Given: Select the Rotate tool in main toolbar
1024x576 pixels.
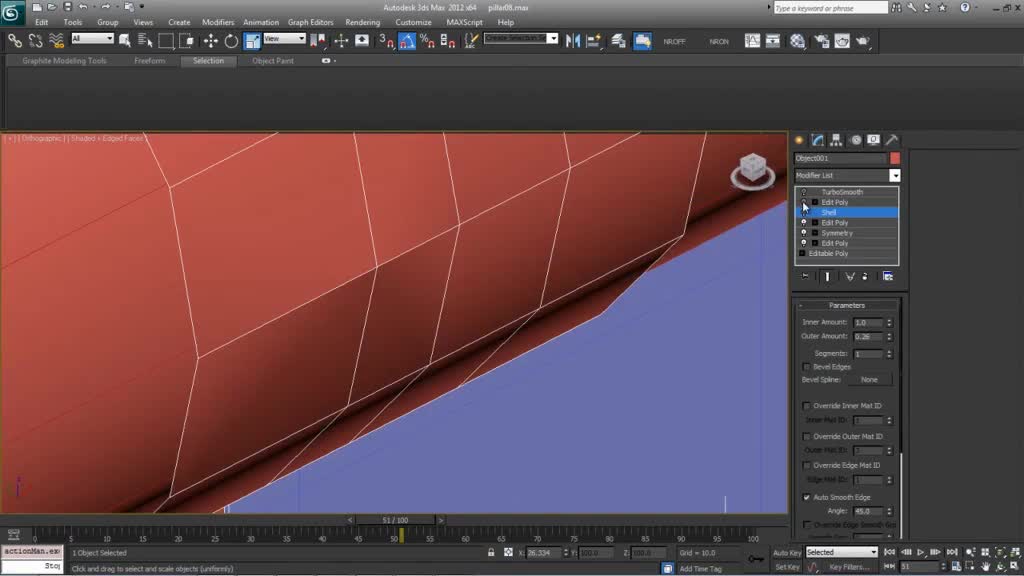Looking at the screenshot, I should click(231, 41).
